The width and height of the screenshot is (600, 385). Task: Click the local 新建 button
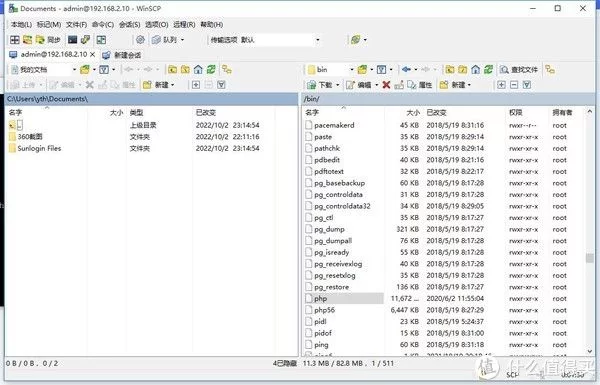[156, 85]
